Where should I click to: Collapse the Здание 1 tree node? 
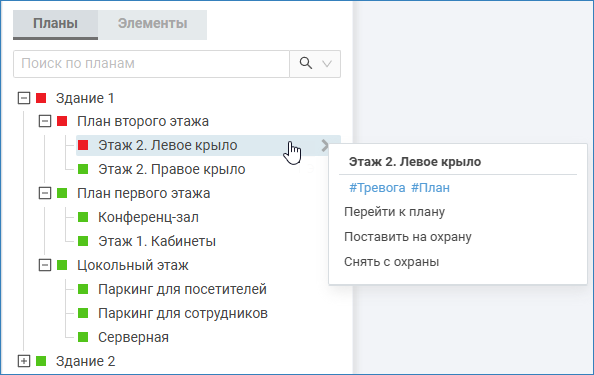coord(24,98)
